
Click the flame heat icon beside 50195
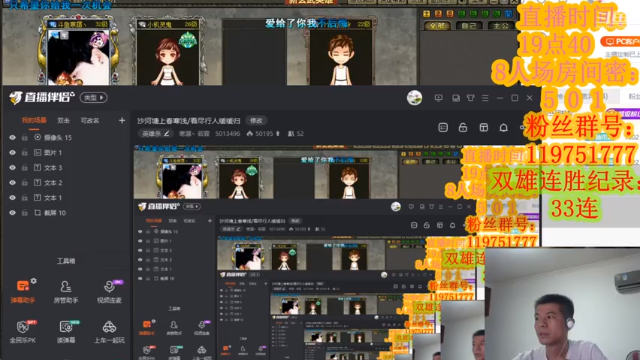[250, 133]
